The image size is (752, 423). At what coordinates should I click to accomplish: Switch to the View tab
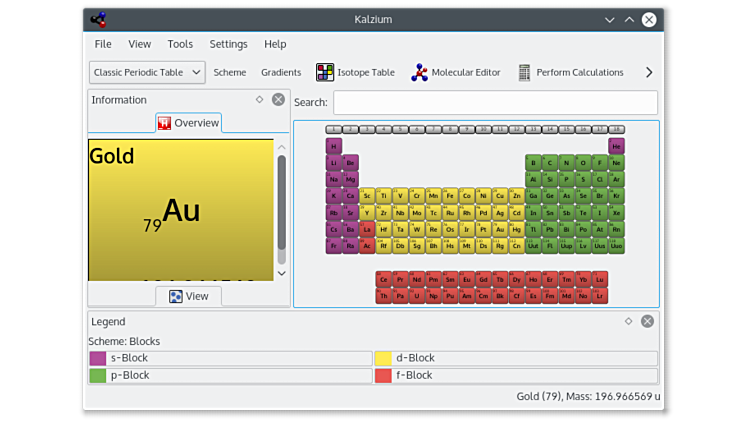tap(188, 296)
